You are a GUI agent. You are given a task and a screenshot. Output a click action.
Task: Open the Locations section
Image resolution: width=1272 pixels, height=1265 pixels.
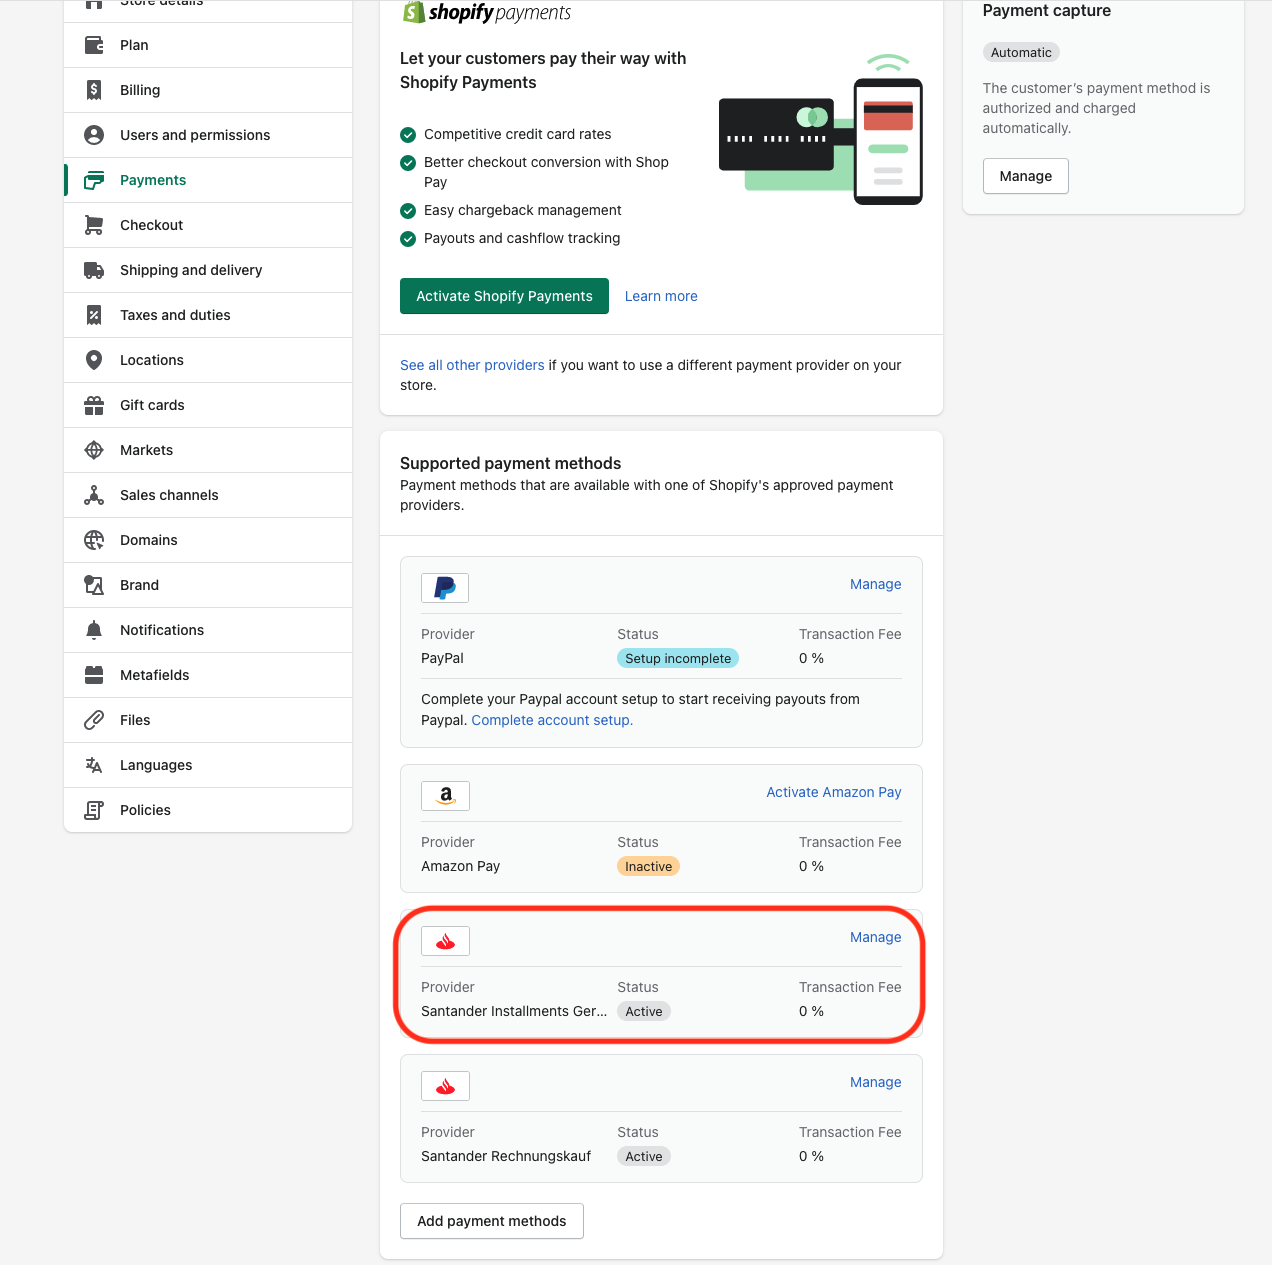[208, 360]
